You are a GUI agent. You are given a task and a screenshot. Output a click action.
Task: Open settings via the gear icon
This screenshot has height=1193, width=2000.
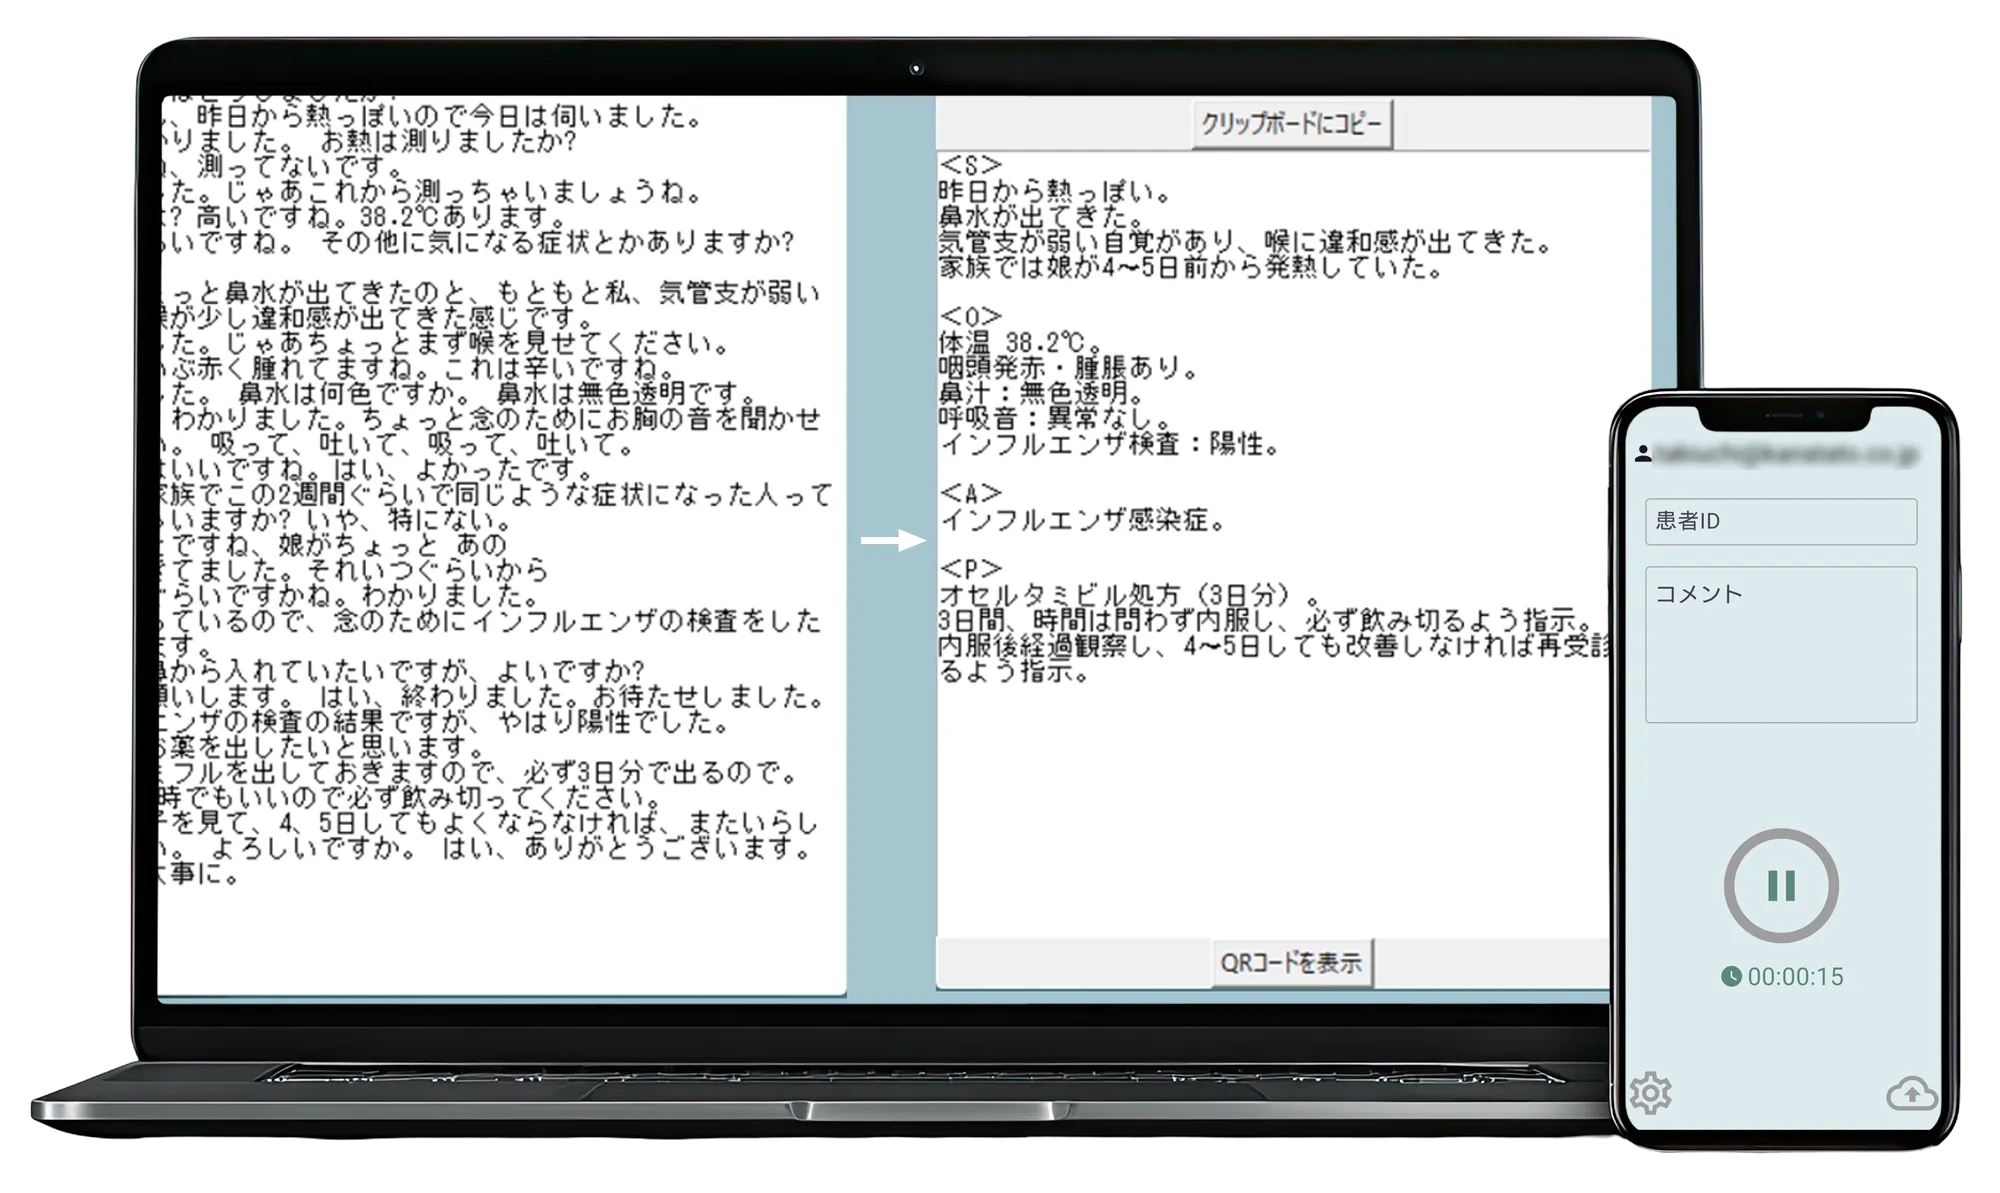pos(1650,1093)
